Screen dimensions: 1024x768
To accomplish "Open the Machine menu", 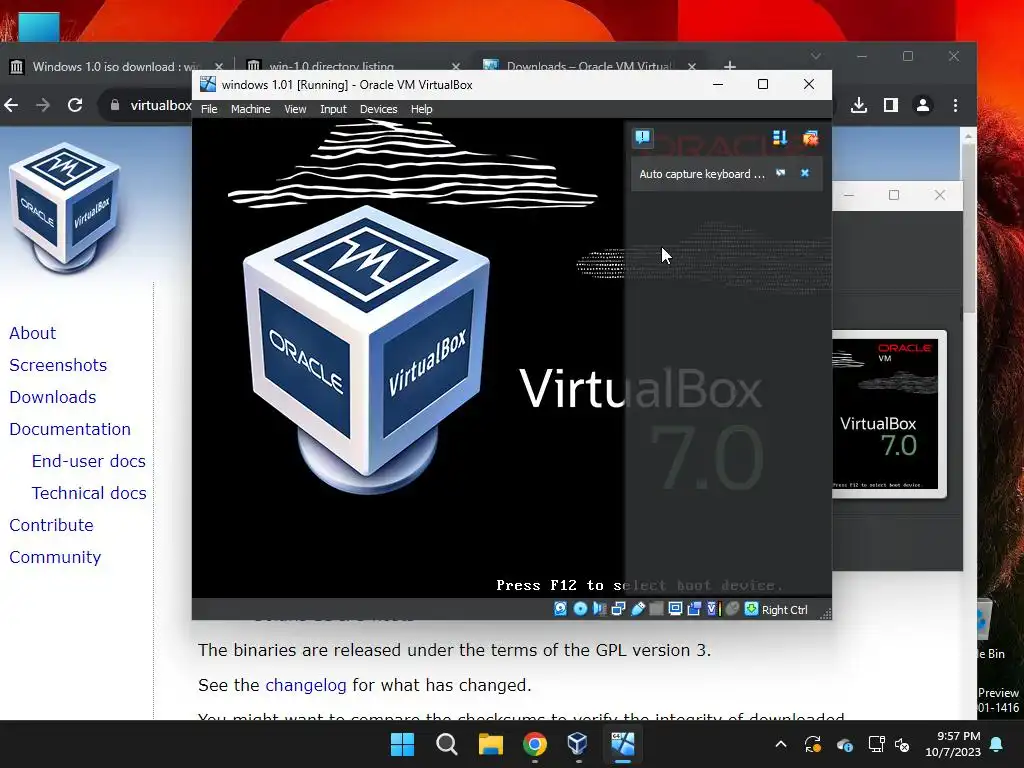I will pyautogui.click(x=250, y=109).
